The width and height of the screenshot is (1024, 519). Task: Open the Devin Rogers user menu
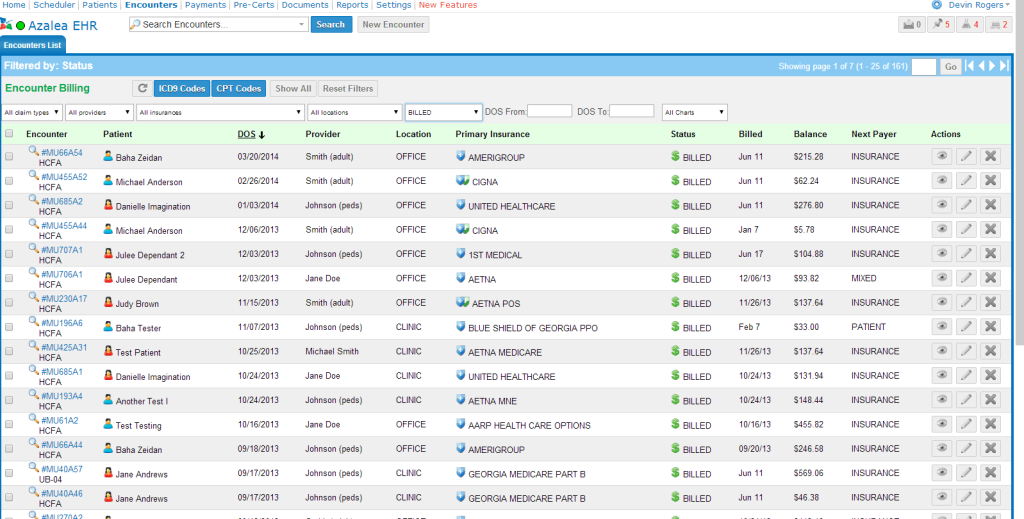tap(978, 5)
